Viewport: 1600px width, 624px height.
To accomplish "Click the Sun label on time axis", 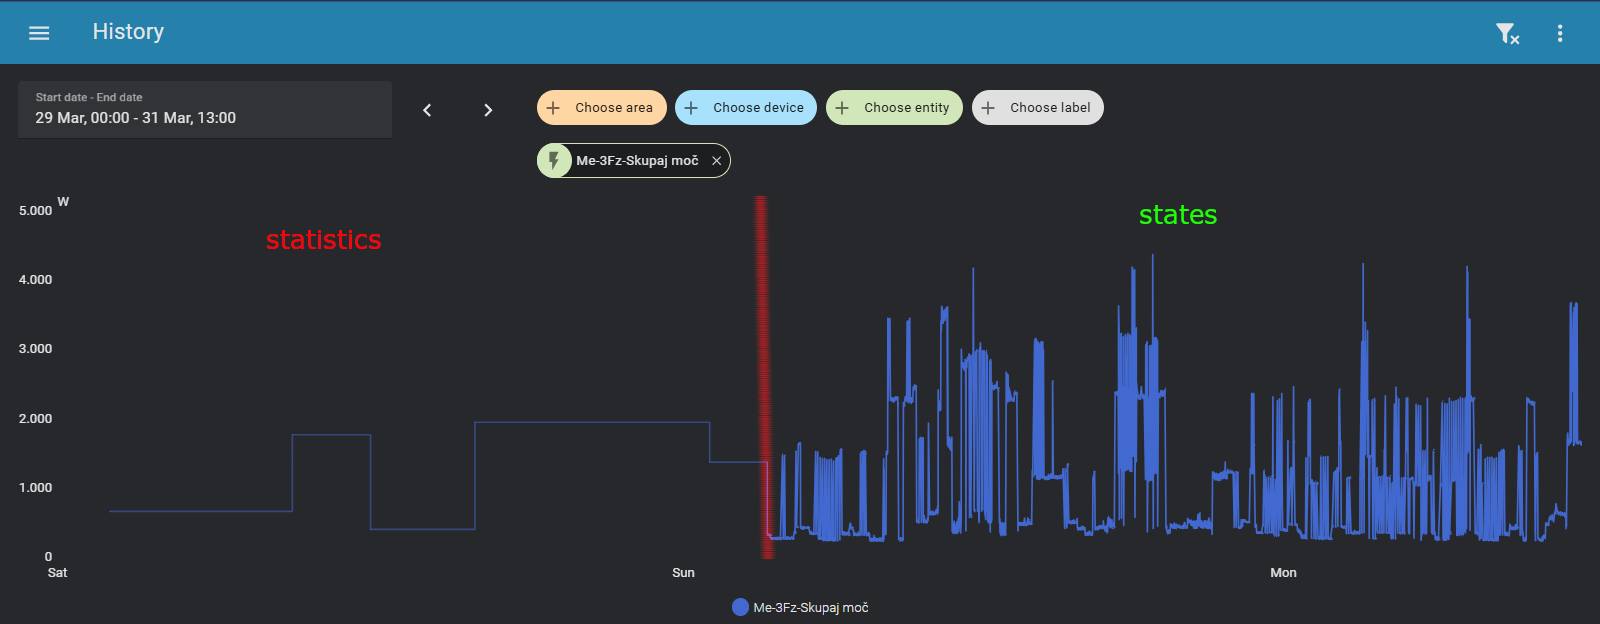I will 683,573.
